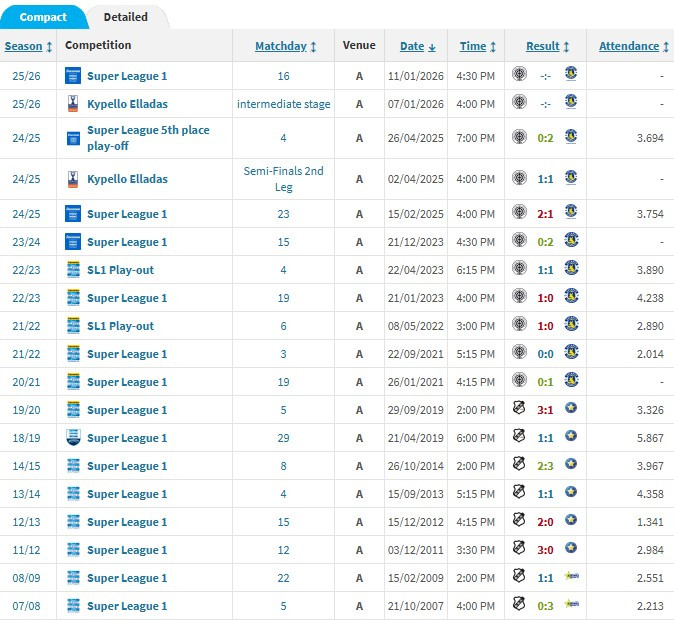
Task: Sort table by Season column
Action: point(28,46)
